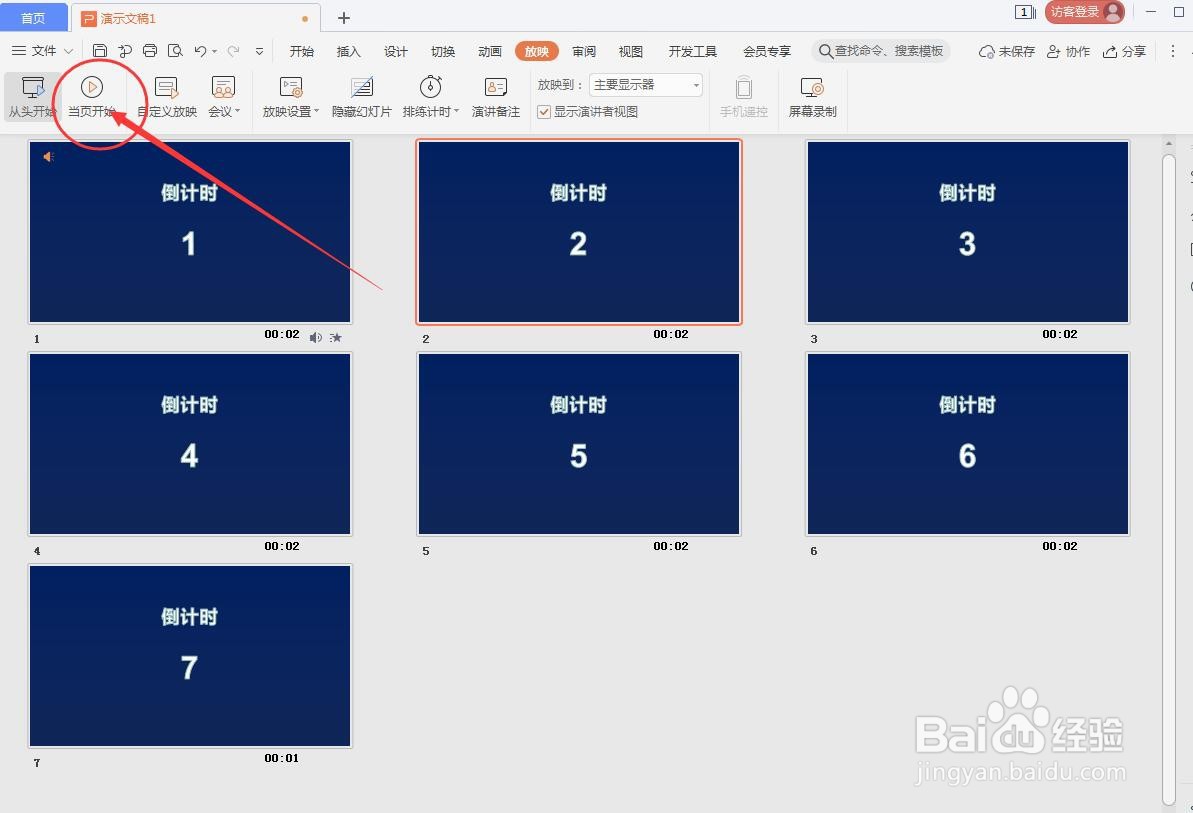
Task: Select slide thumbnail 5
Action: pyautogui.click(x=579, y=443)
